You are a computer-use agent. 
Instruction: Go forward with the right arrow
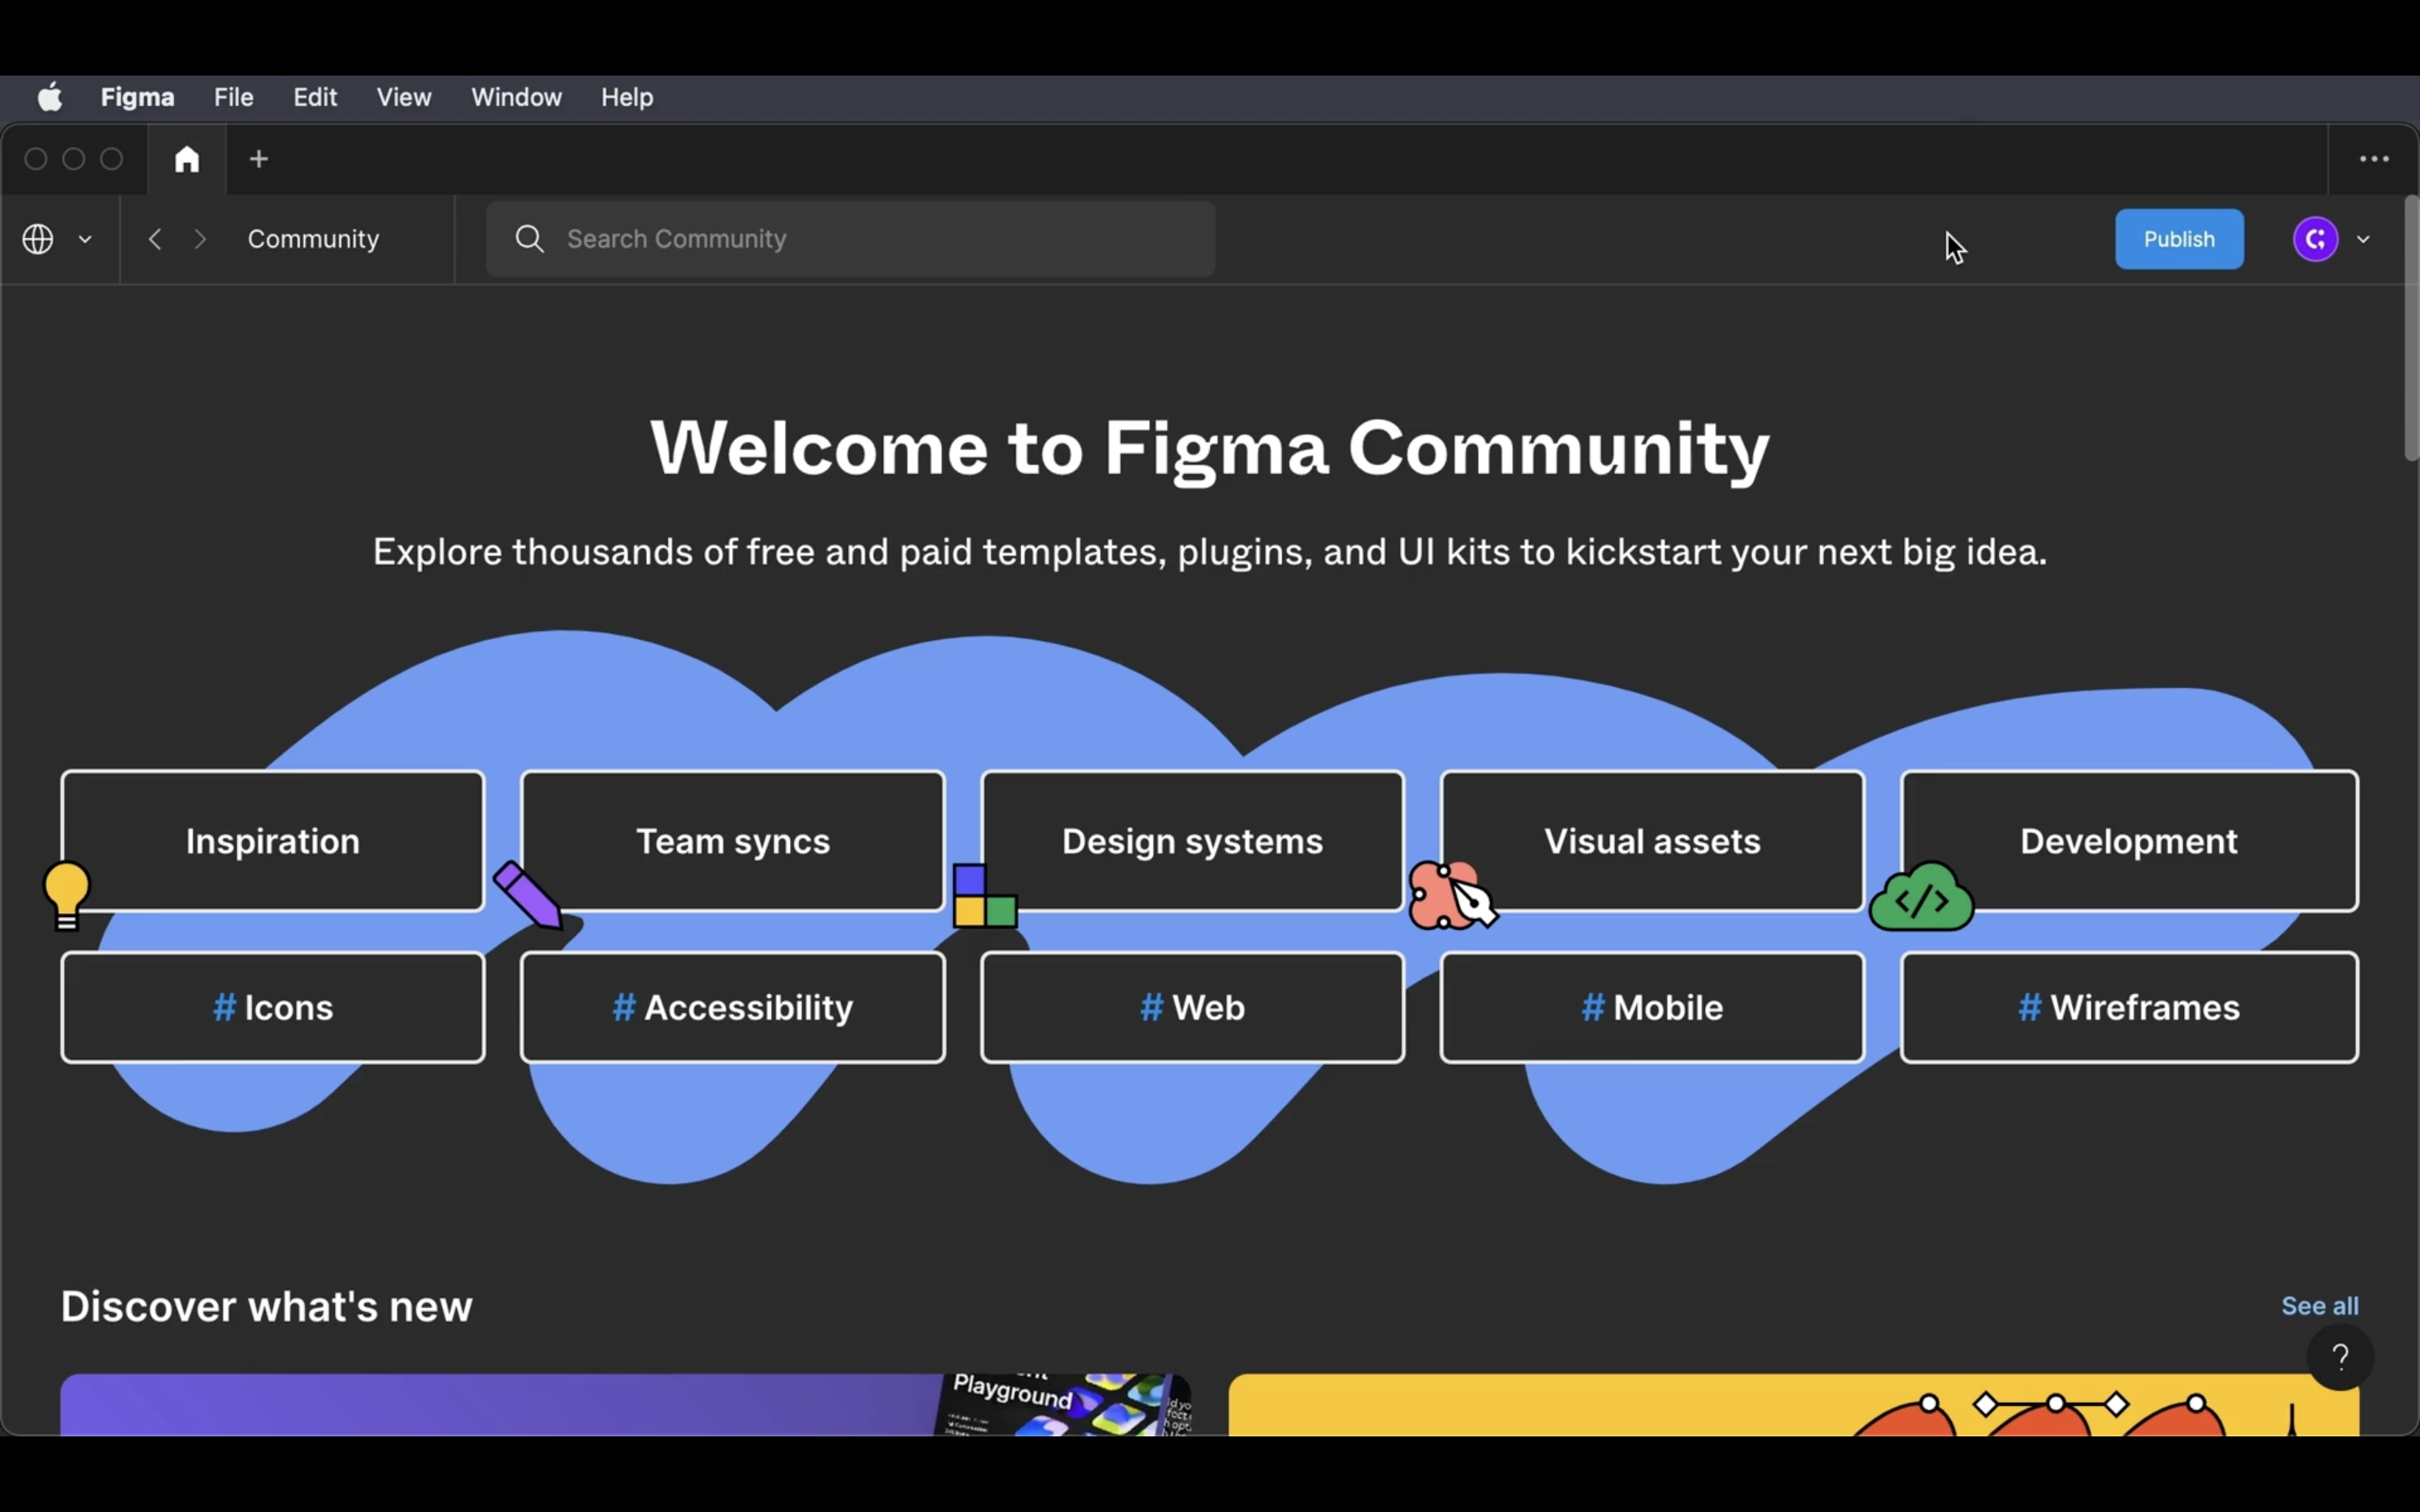point(201,239)
